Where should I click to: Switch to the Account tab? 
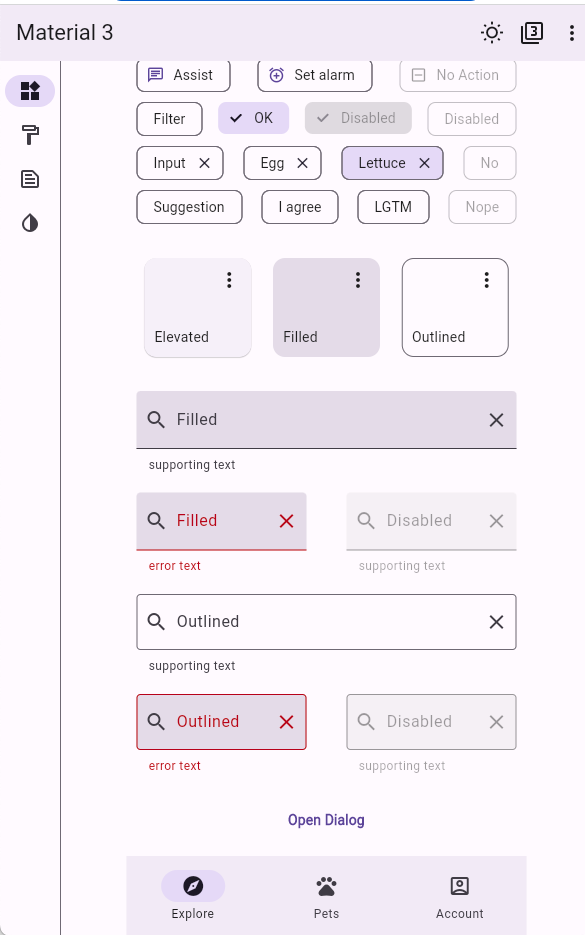coord(459,895)
